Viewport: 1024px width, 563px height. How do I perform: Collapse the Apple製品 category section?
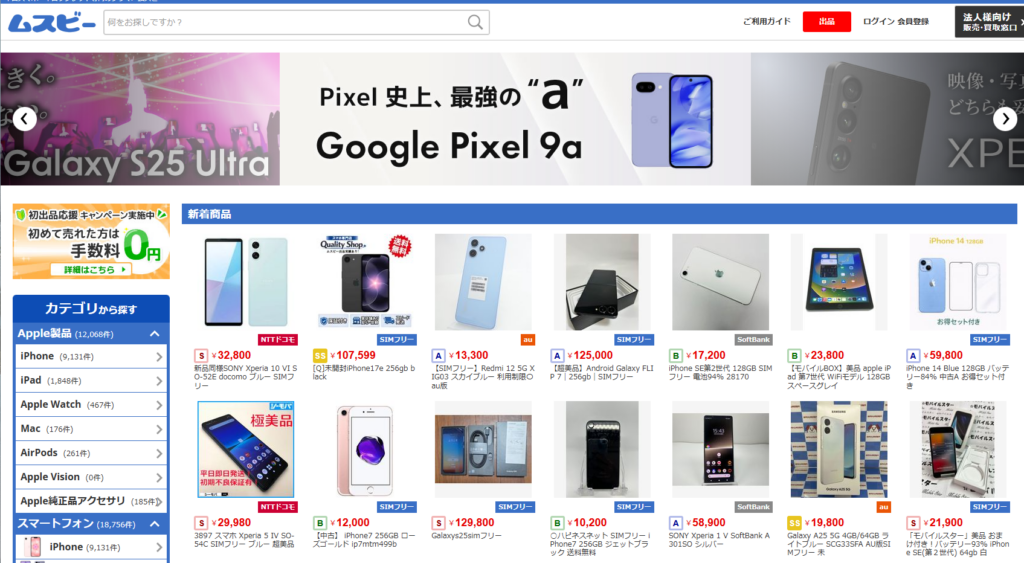tap(155, 334)
